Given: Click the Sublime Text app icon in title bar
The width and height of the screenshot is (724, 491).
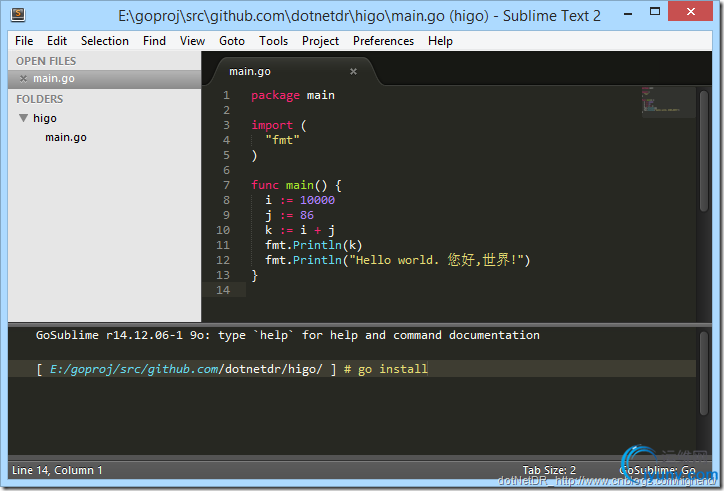Looking at the screenshot, I should pyautogui.click(x=18, y=14).
